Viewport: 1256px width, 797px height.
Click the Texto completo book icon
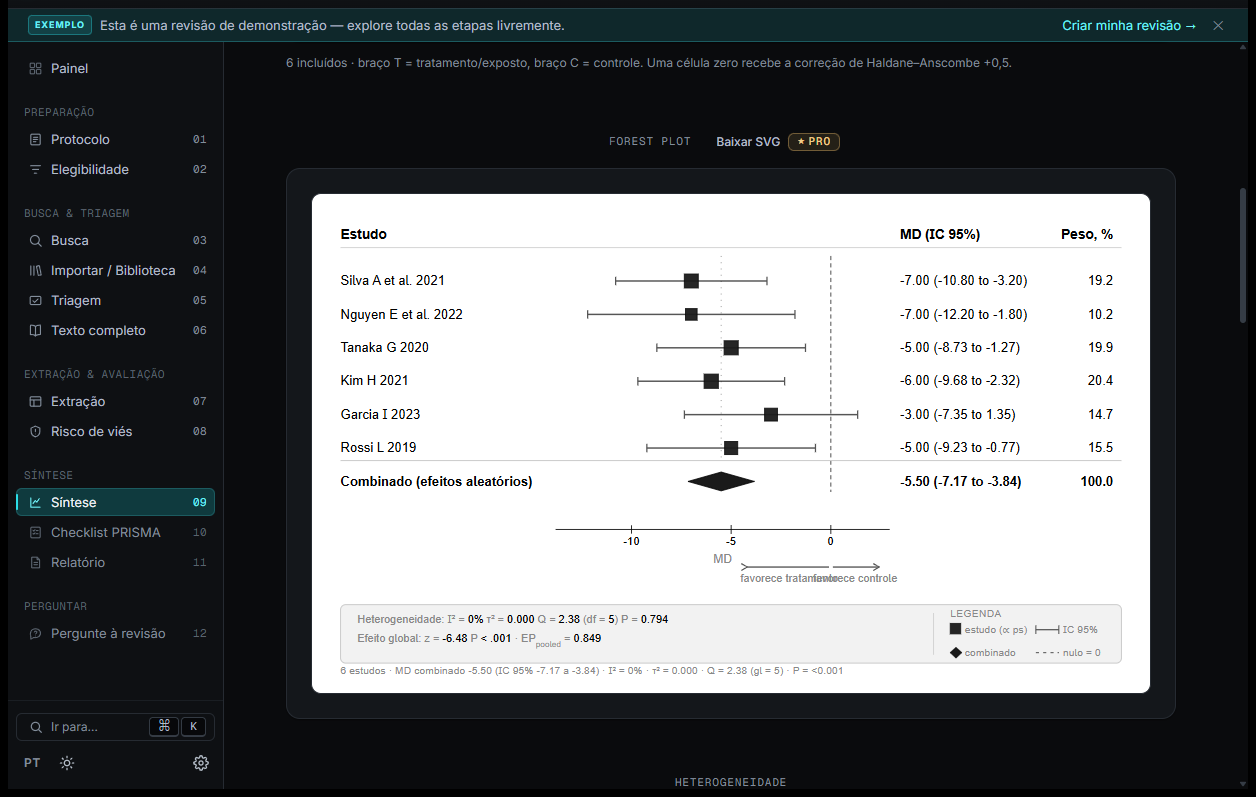35,331
